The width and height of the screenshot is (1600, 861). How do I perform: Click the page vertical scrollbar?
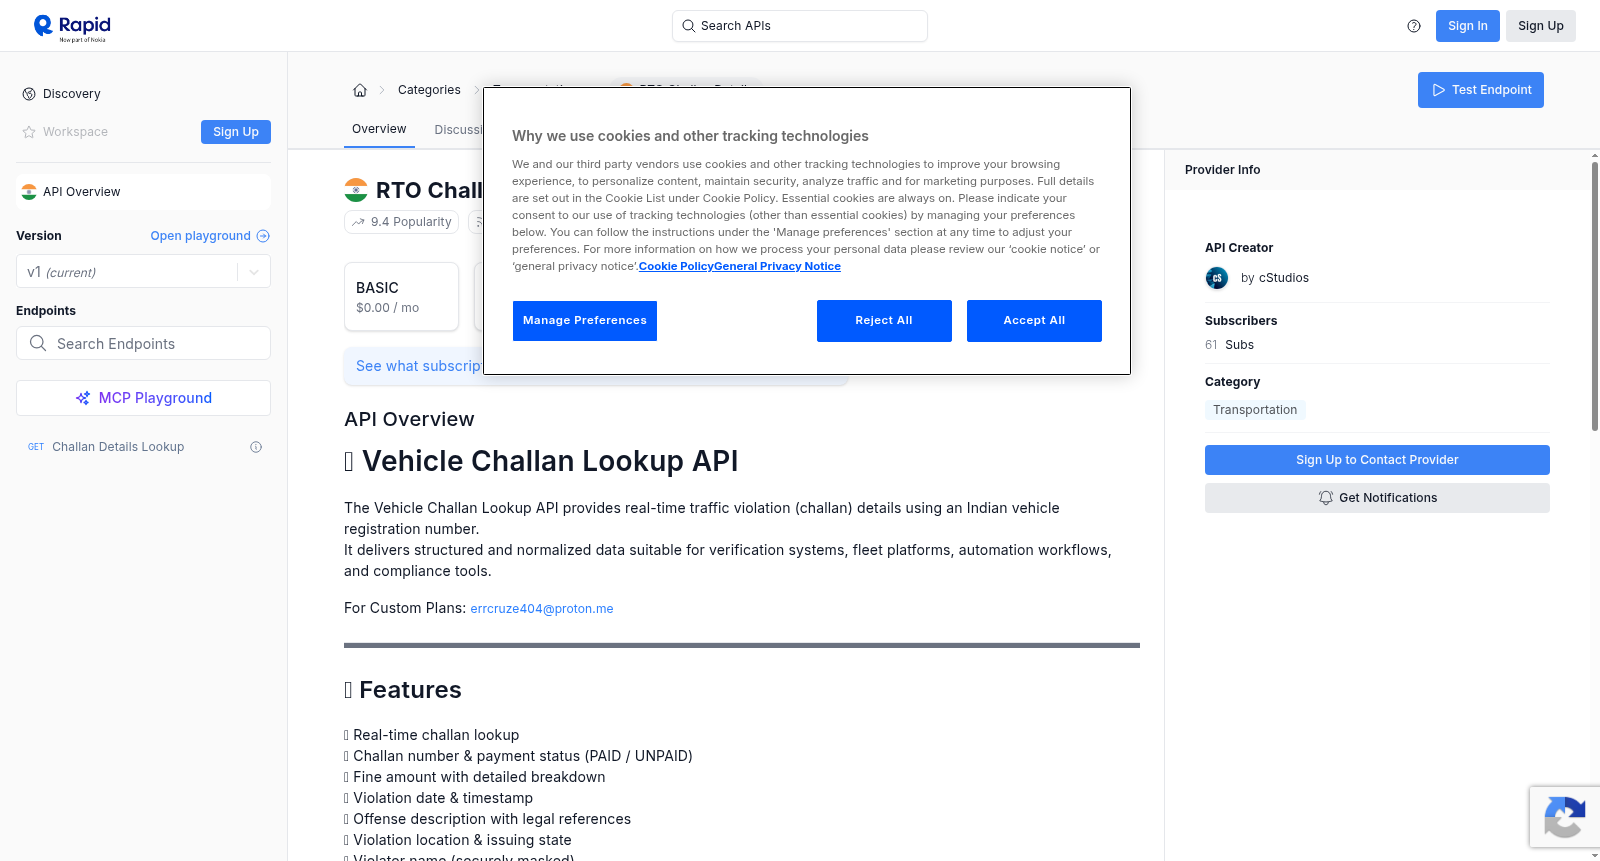tap(1594, 296)
